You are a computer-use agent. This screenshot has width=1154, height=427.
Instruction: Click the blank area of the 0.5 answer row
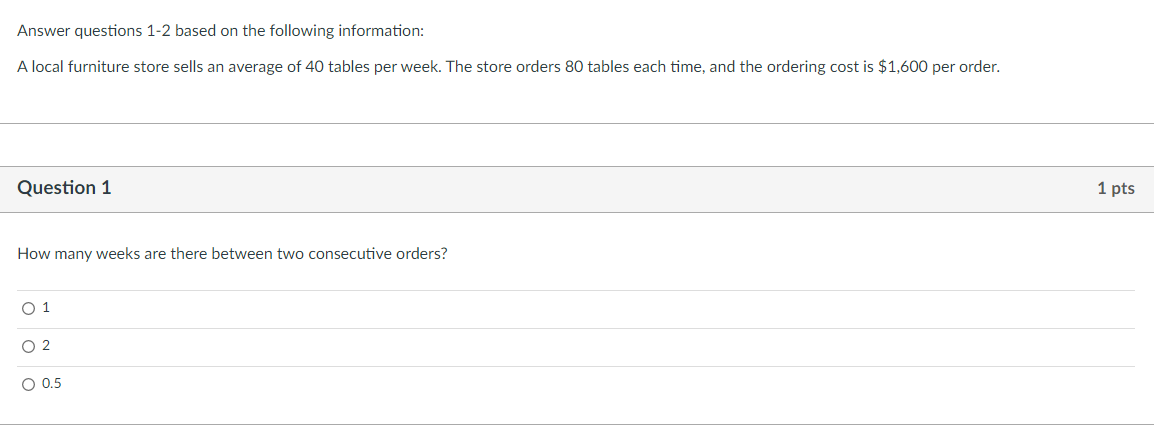[600, 383]
